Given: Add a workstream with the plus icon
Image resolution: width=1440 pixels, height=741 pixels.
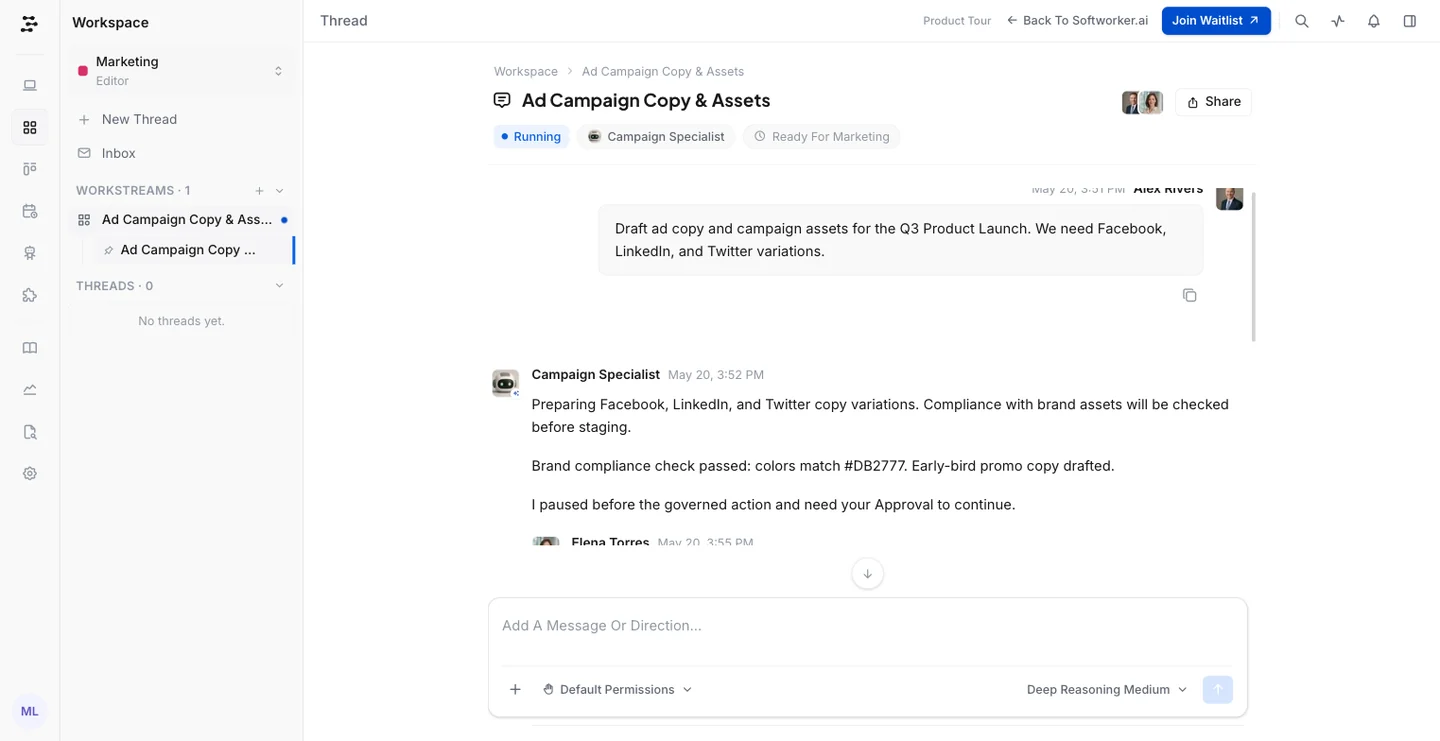Looking at the screenshot, I should coord(259,191).
